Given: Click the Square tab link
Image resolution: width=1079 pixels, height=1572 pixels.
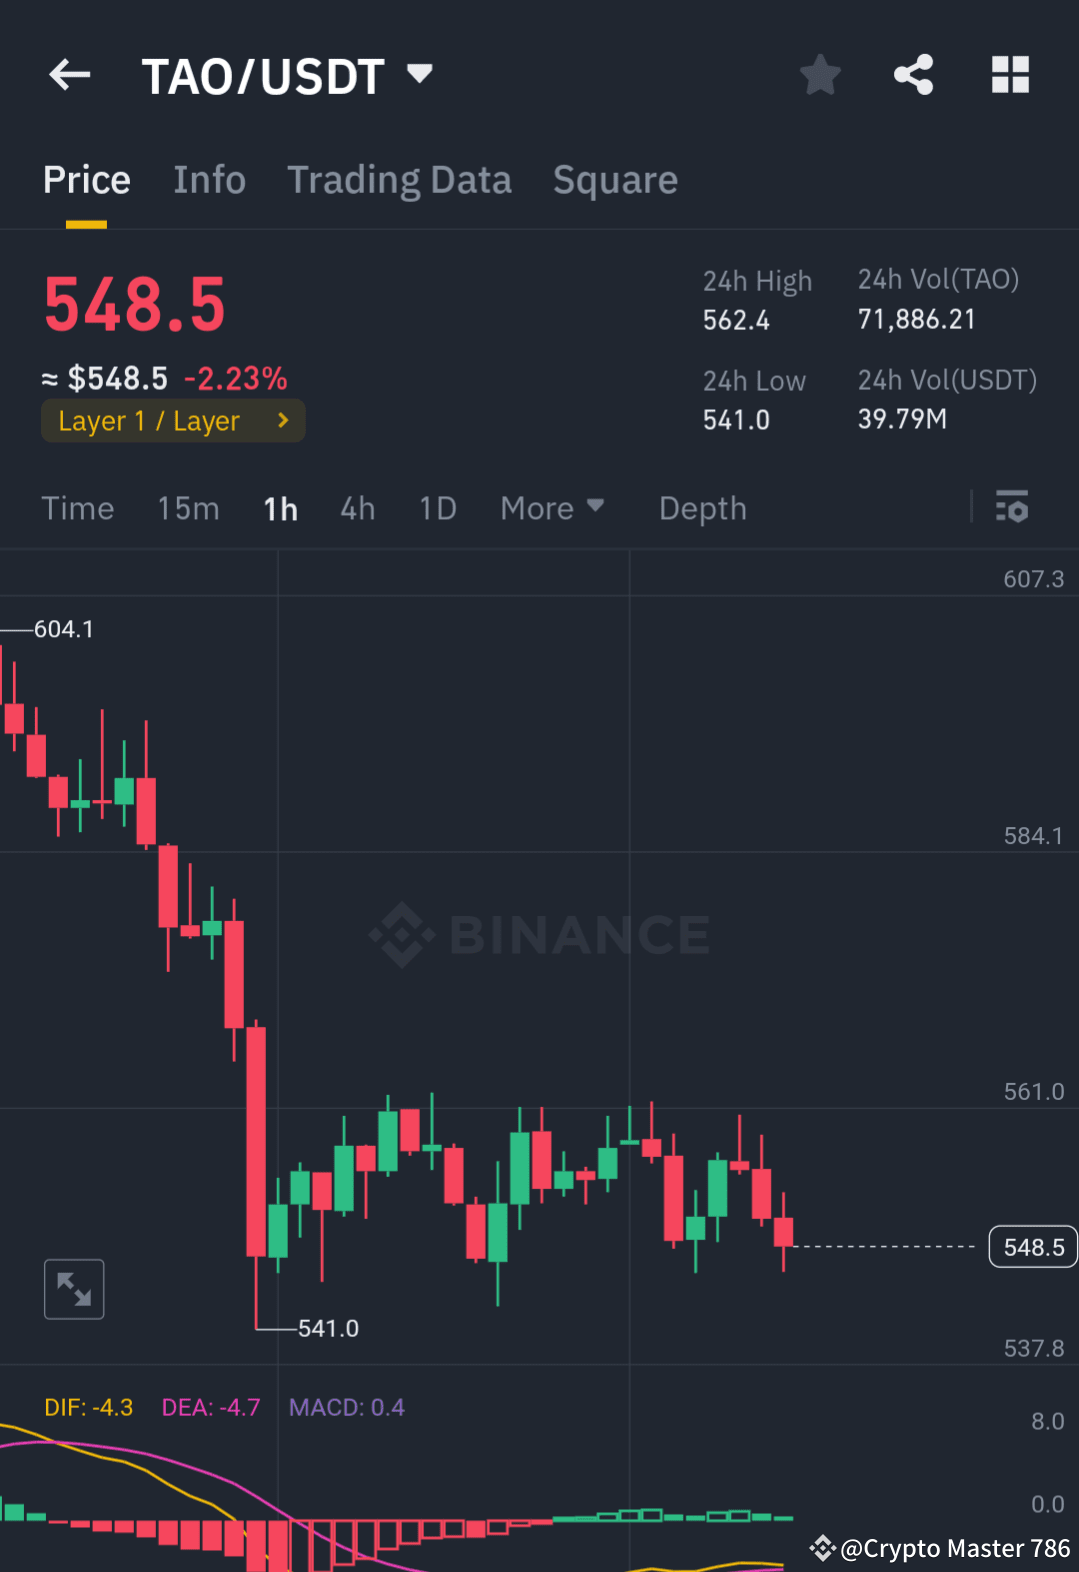Looking at the screenshot, I should 615,180.
